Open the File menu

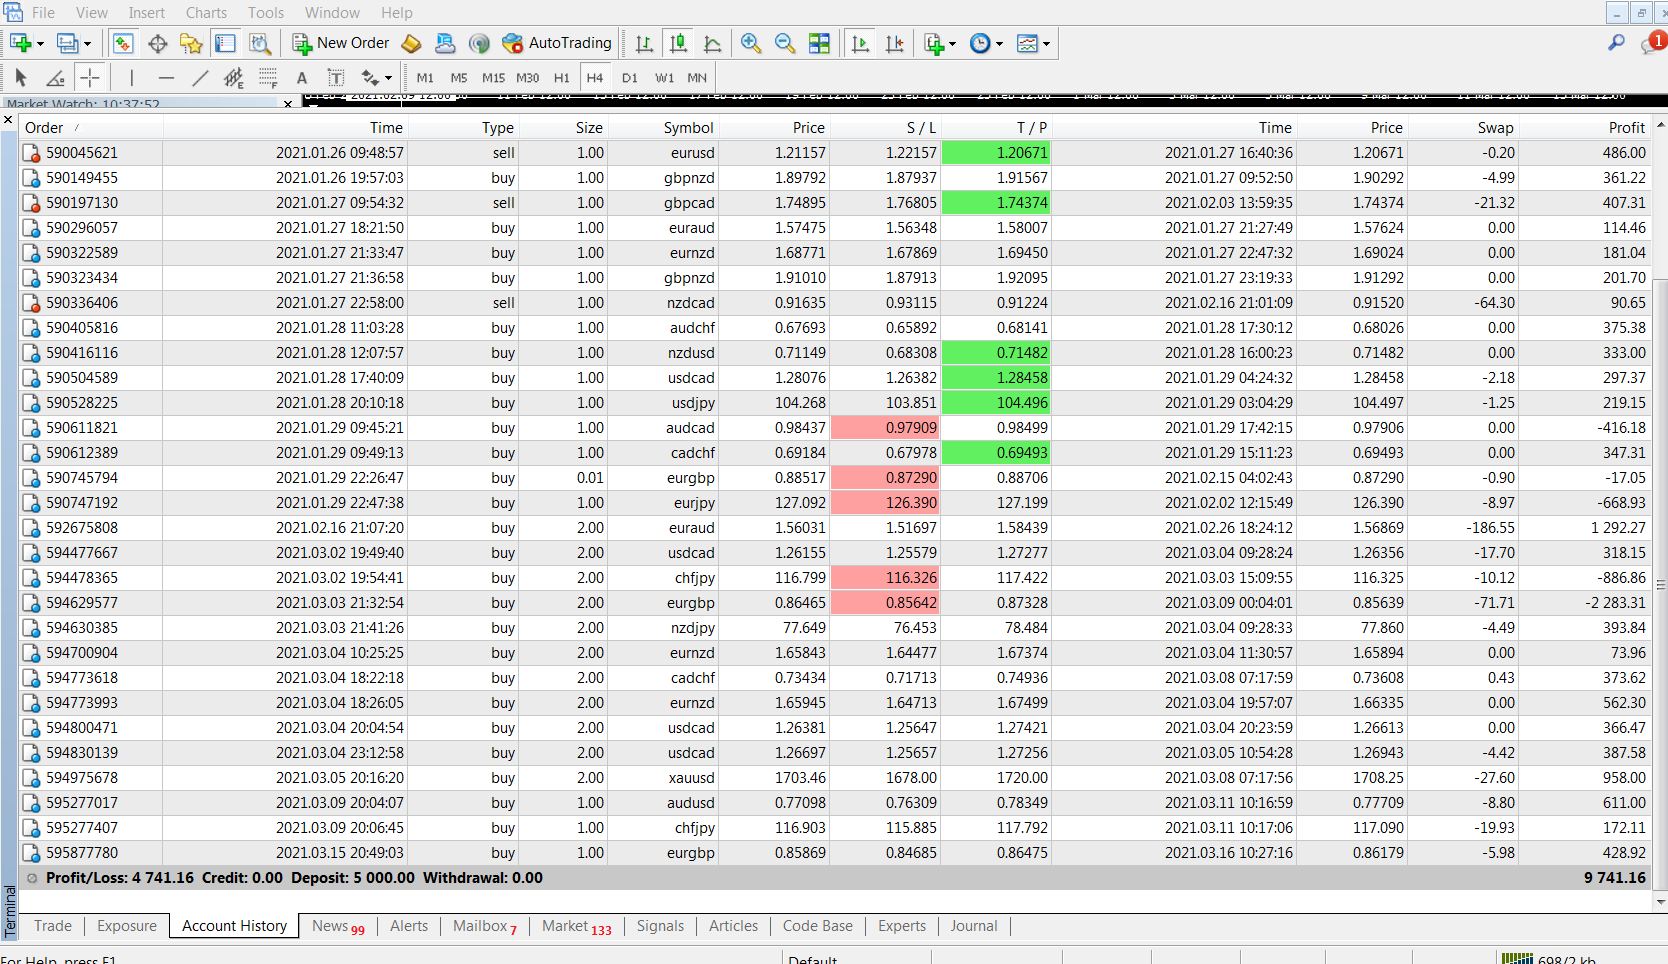[43, 12]
